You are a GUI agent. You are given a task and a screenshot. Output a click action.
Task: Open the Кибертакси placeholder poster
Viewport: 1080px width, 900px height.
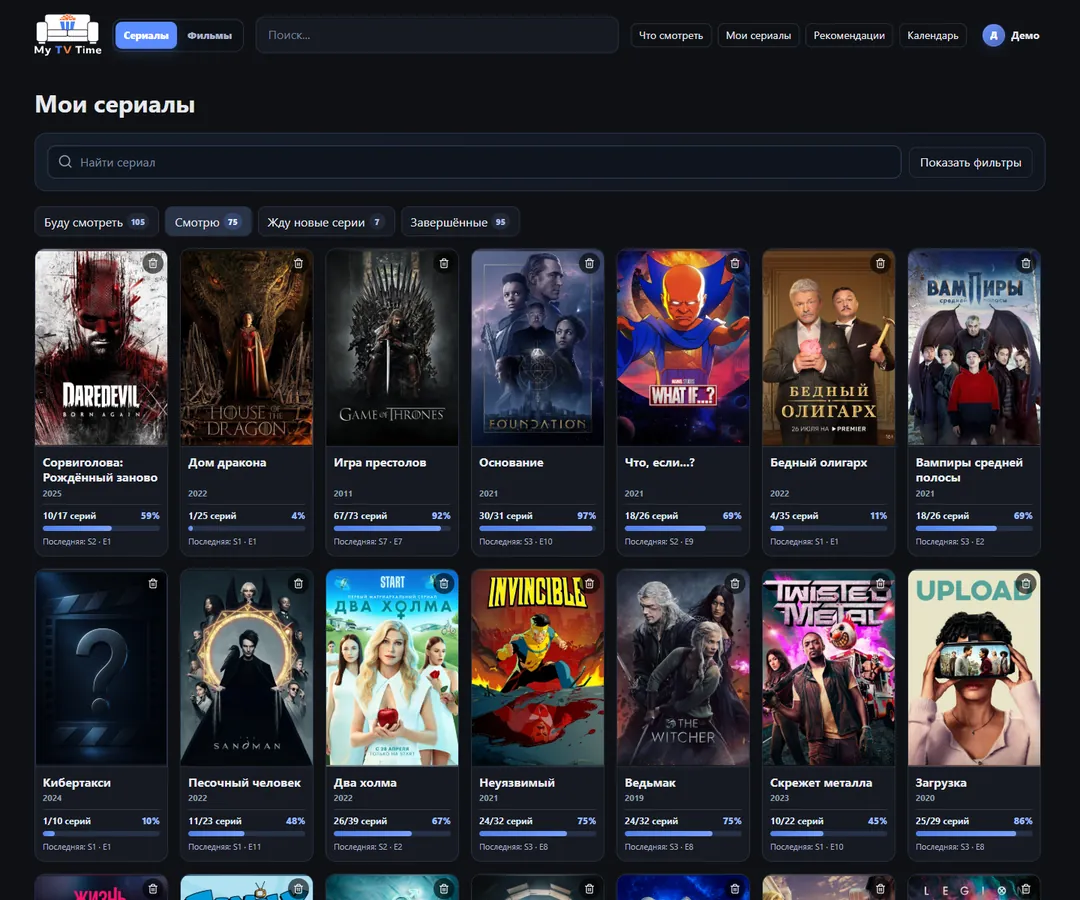pos(101,667)
